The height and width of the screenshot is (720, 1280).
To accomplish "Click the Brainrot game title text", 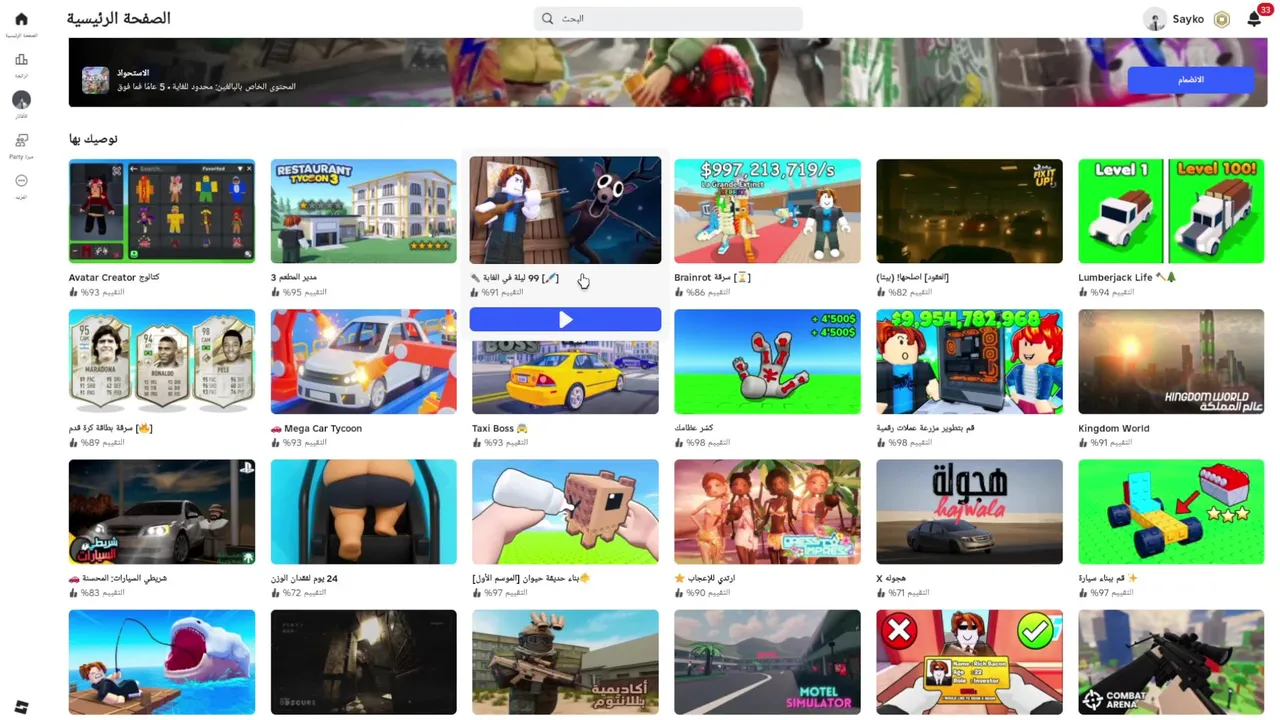I will (712, 278).
